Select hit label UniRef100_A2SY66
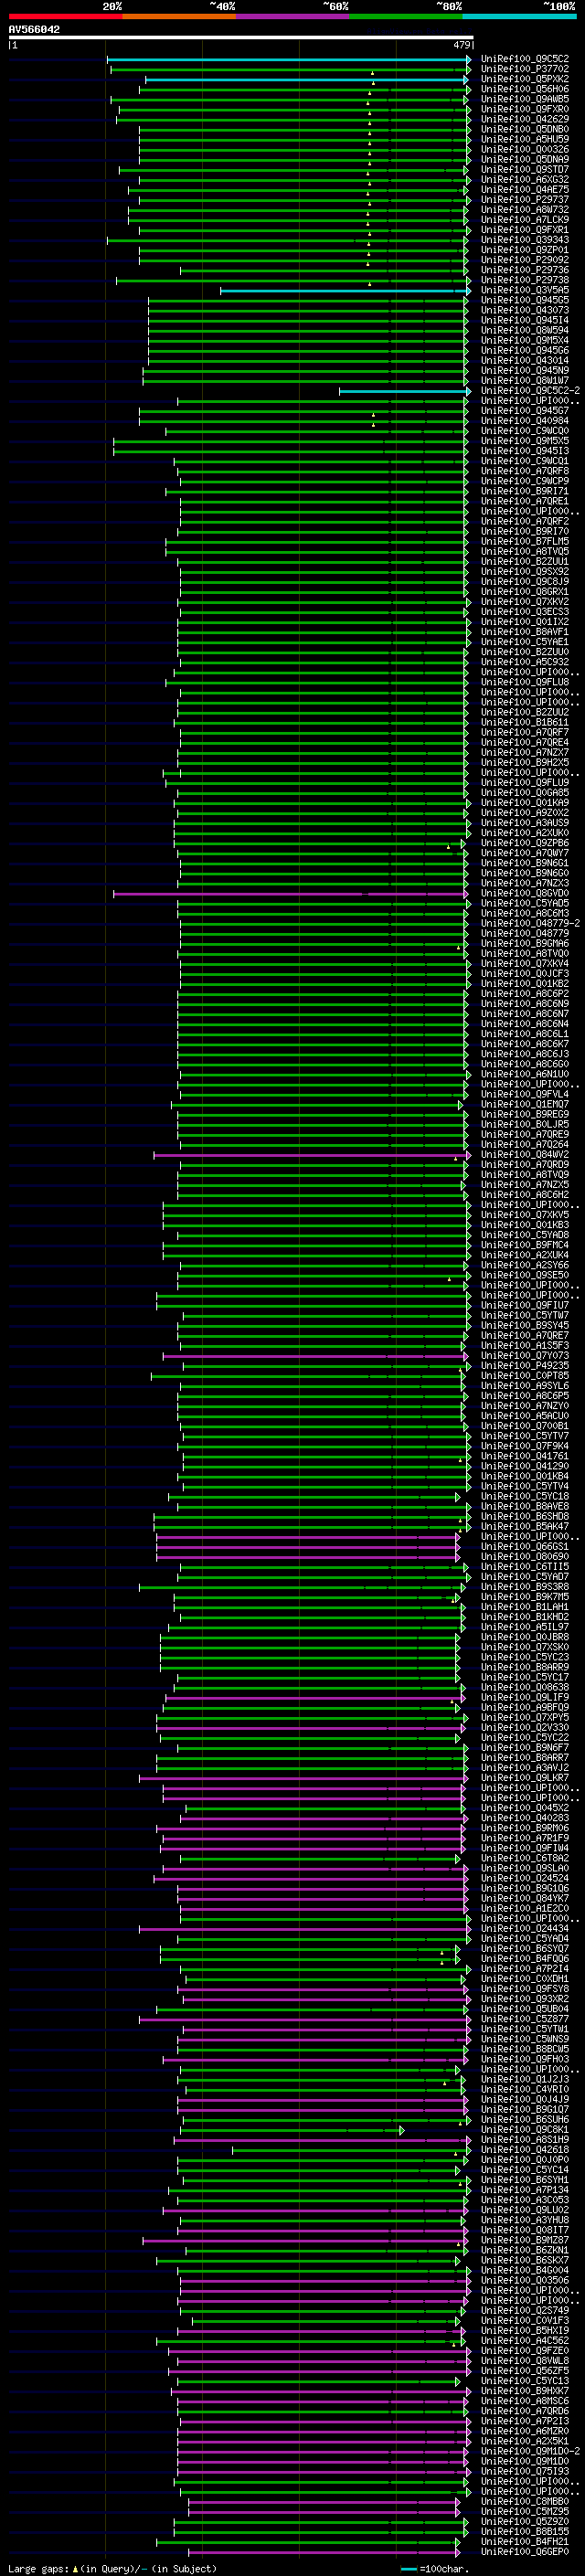This screenshot has width=585, height=2576. click(x=525, y=1266)
